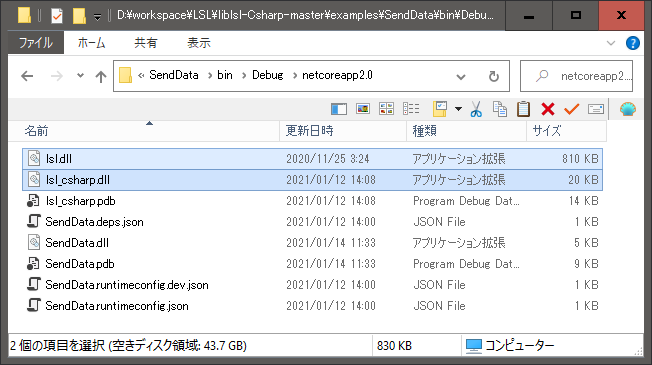Open the 共有 ribbon tab
This screenshot has width=652, height=365.
point(146,42)
